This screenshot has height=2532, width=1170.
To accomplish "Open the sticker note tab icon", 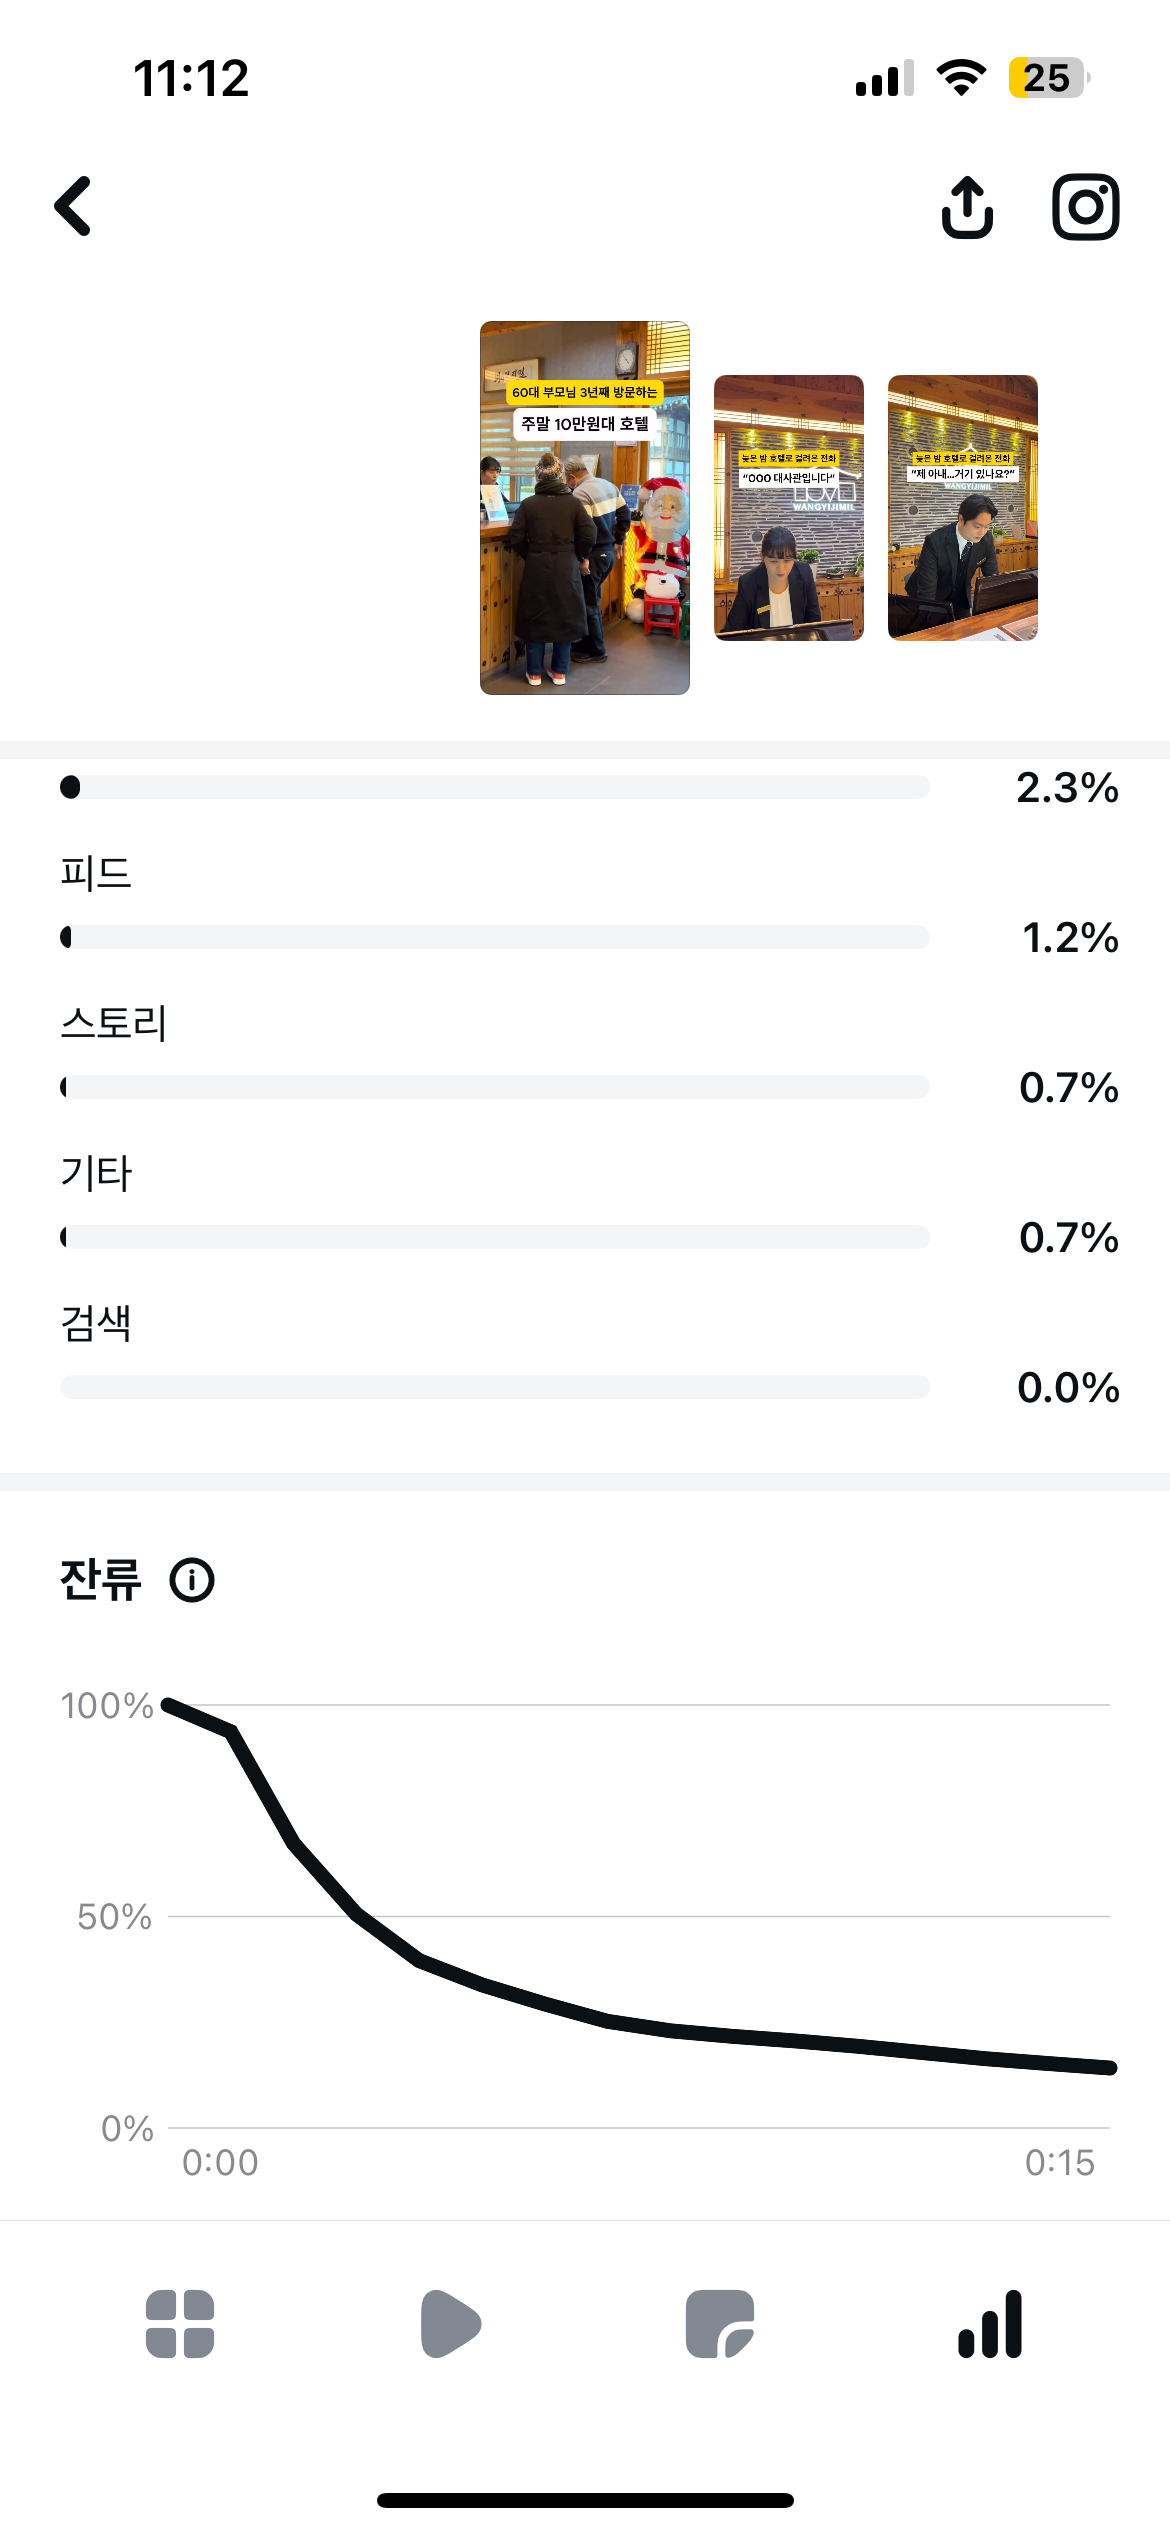I will 720,2323.
